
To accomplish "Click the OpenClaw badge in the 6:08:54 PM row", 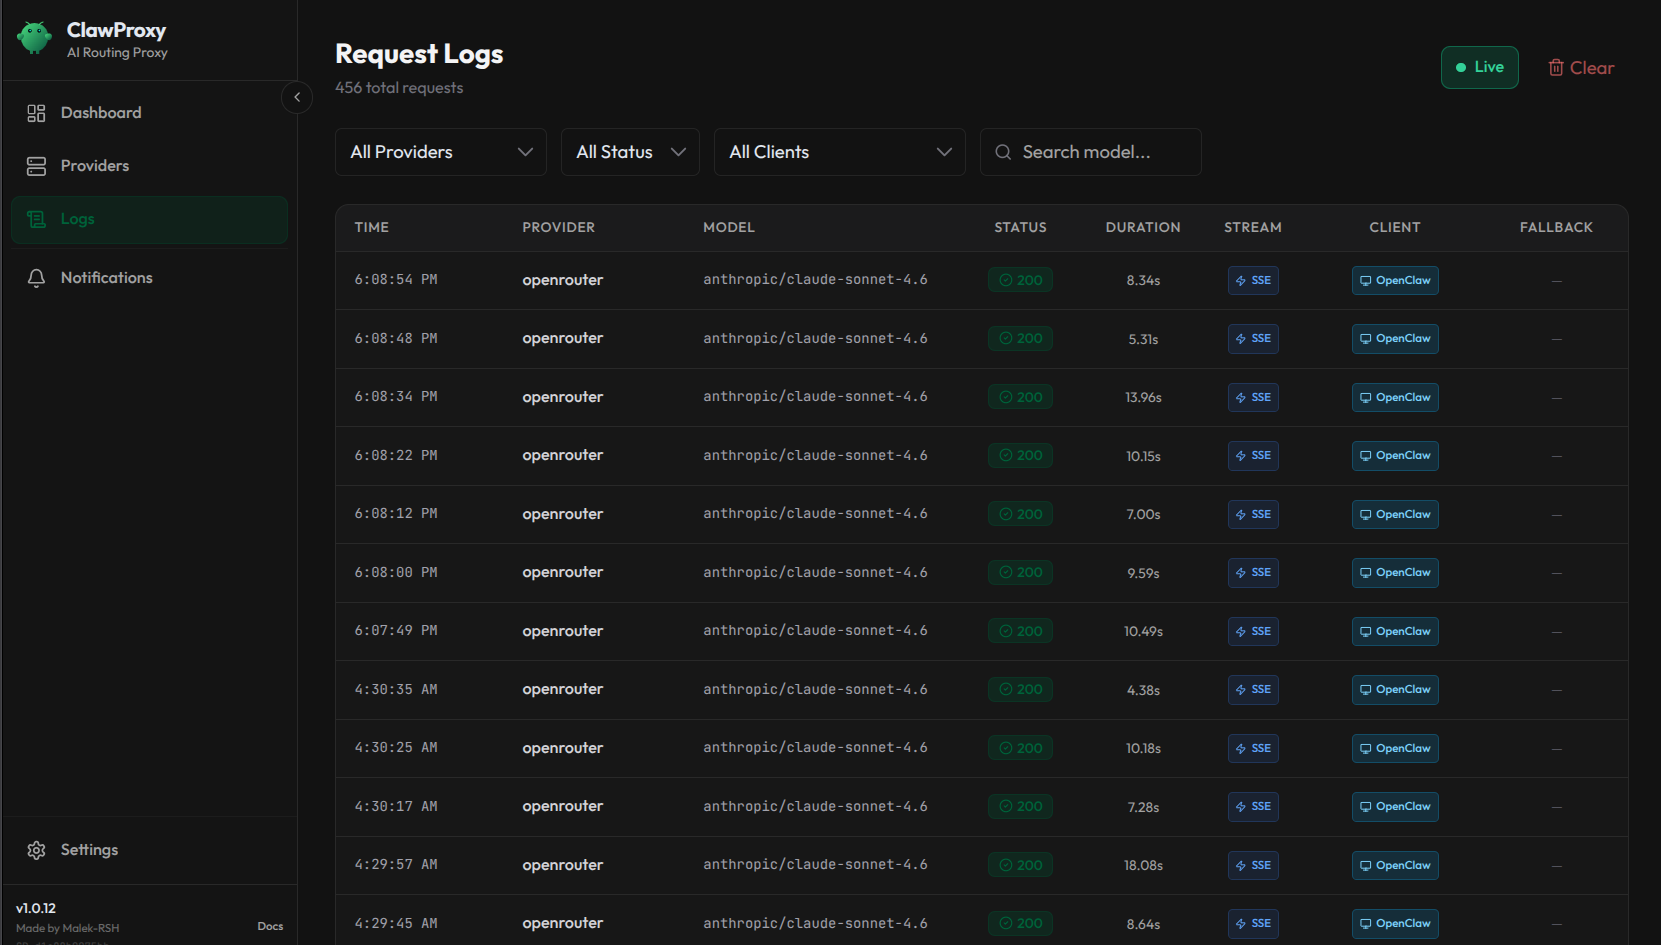I will (x=1395, y=280).
